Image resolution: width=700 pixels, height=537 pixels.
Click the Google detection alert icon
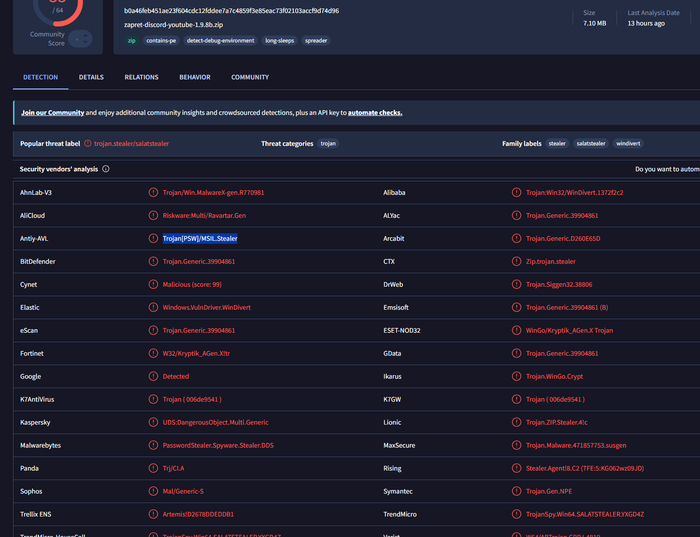[153, 376]
